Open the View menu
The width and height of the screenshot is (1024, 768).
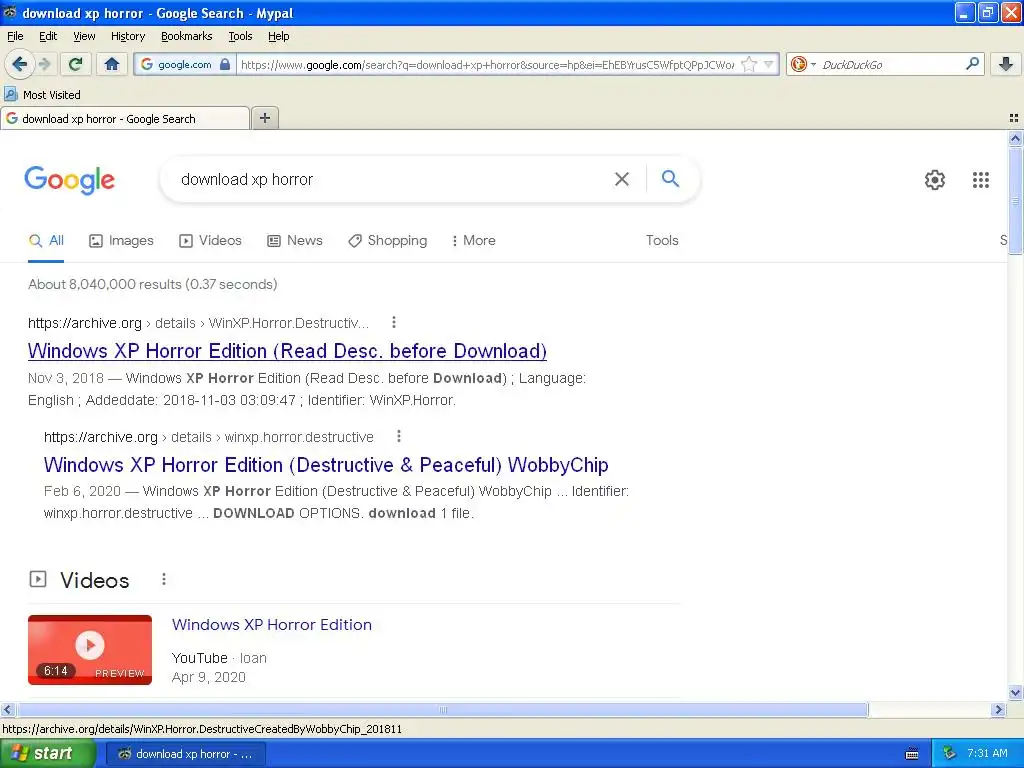[x=84, y=37]
